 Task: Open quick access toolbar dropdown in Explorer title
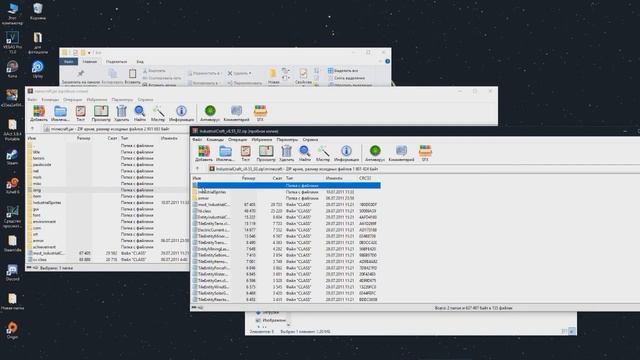click(x=89, y=53)
